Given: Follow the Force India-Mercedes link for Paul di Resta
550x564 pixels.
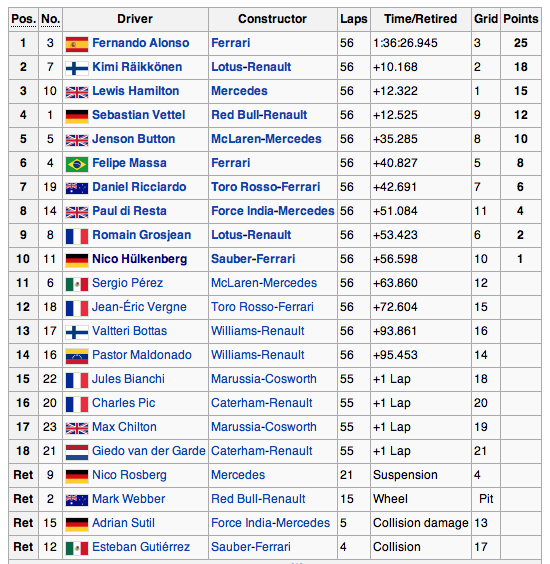Looking at the screenshot, I should pyautogui.click(x=273, y=211).
